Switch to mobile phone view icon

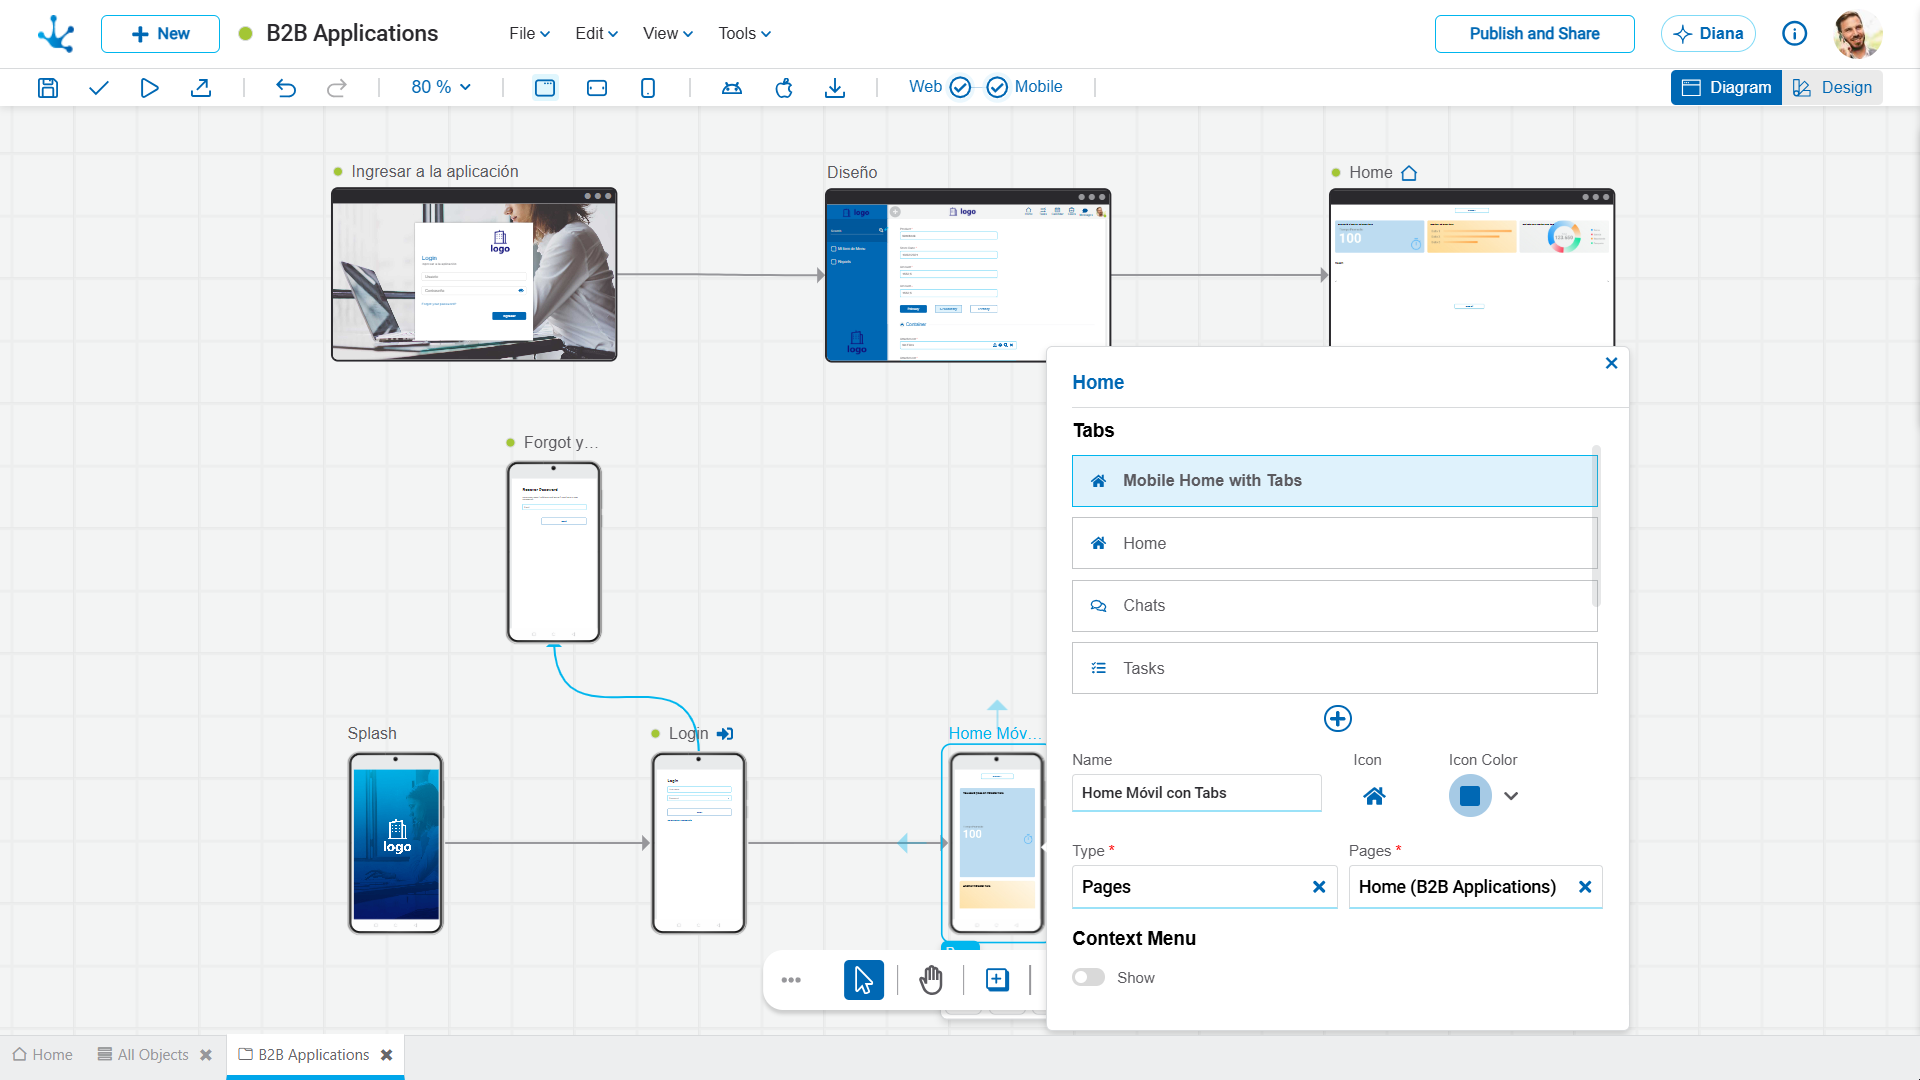pyautogui.click(x=648, y=88)
